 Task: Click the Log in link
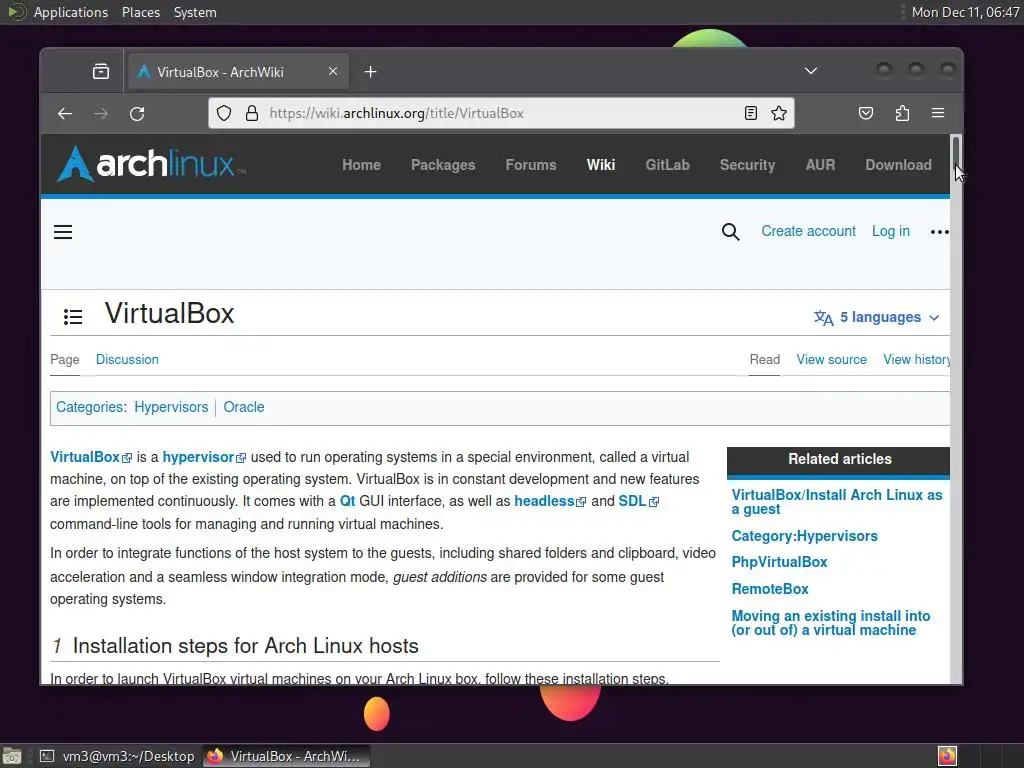pyautogui.click(x=891, y=231)
